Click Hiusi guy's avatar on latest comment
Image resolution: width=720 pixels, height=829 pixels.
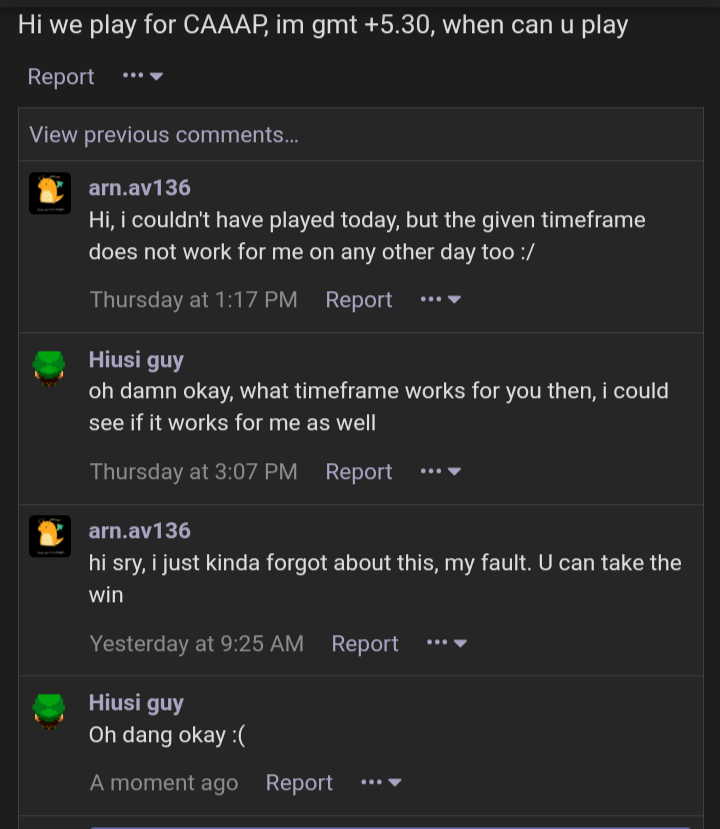click(49, 712)
